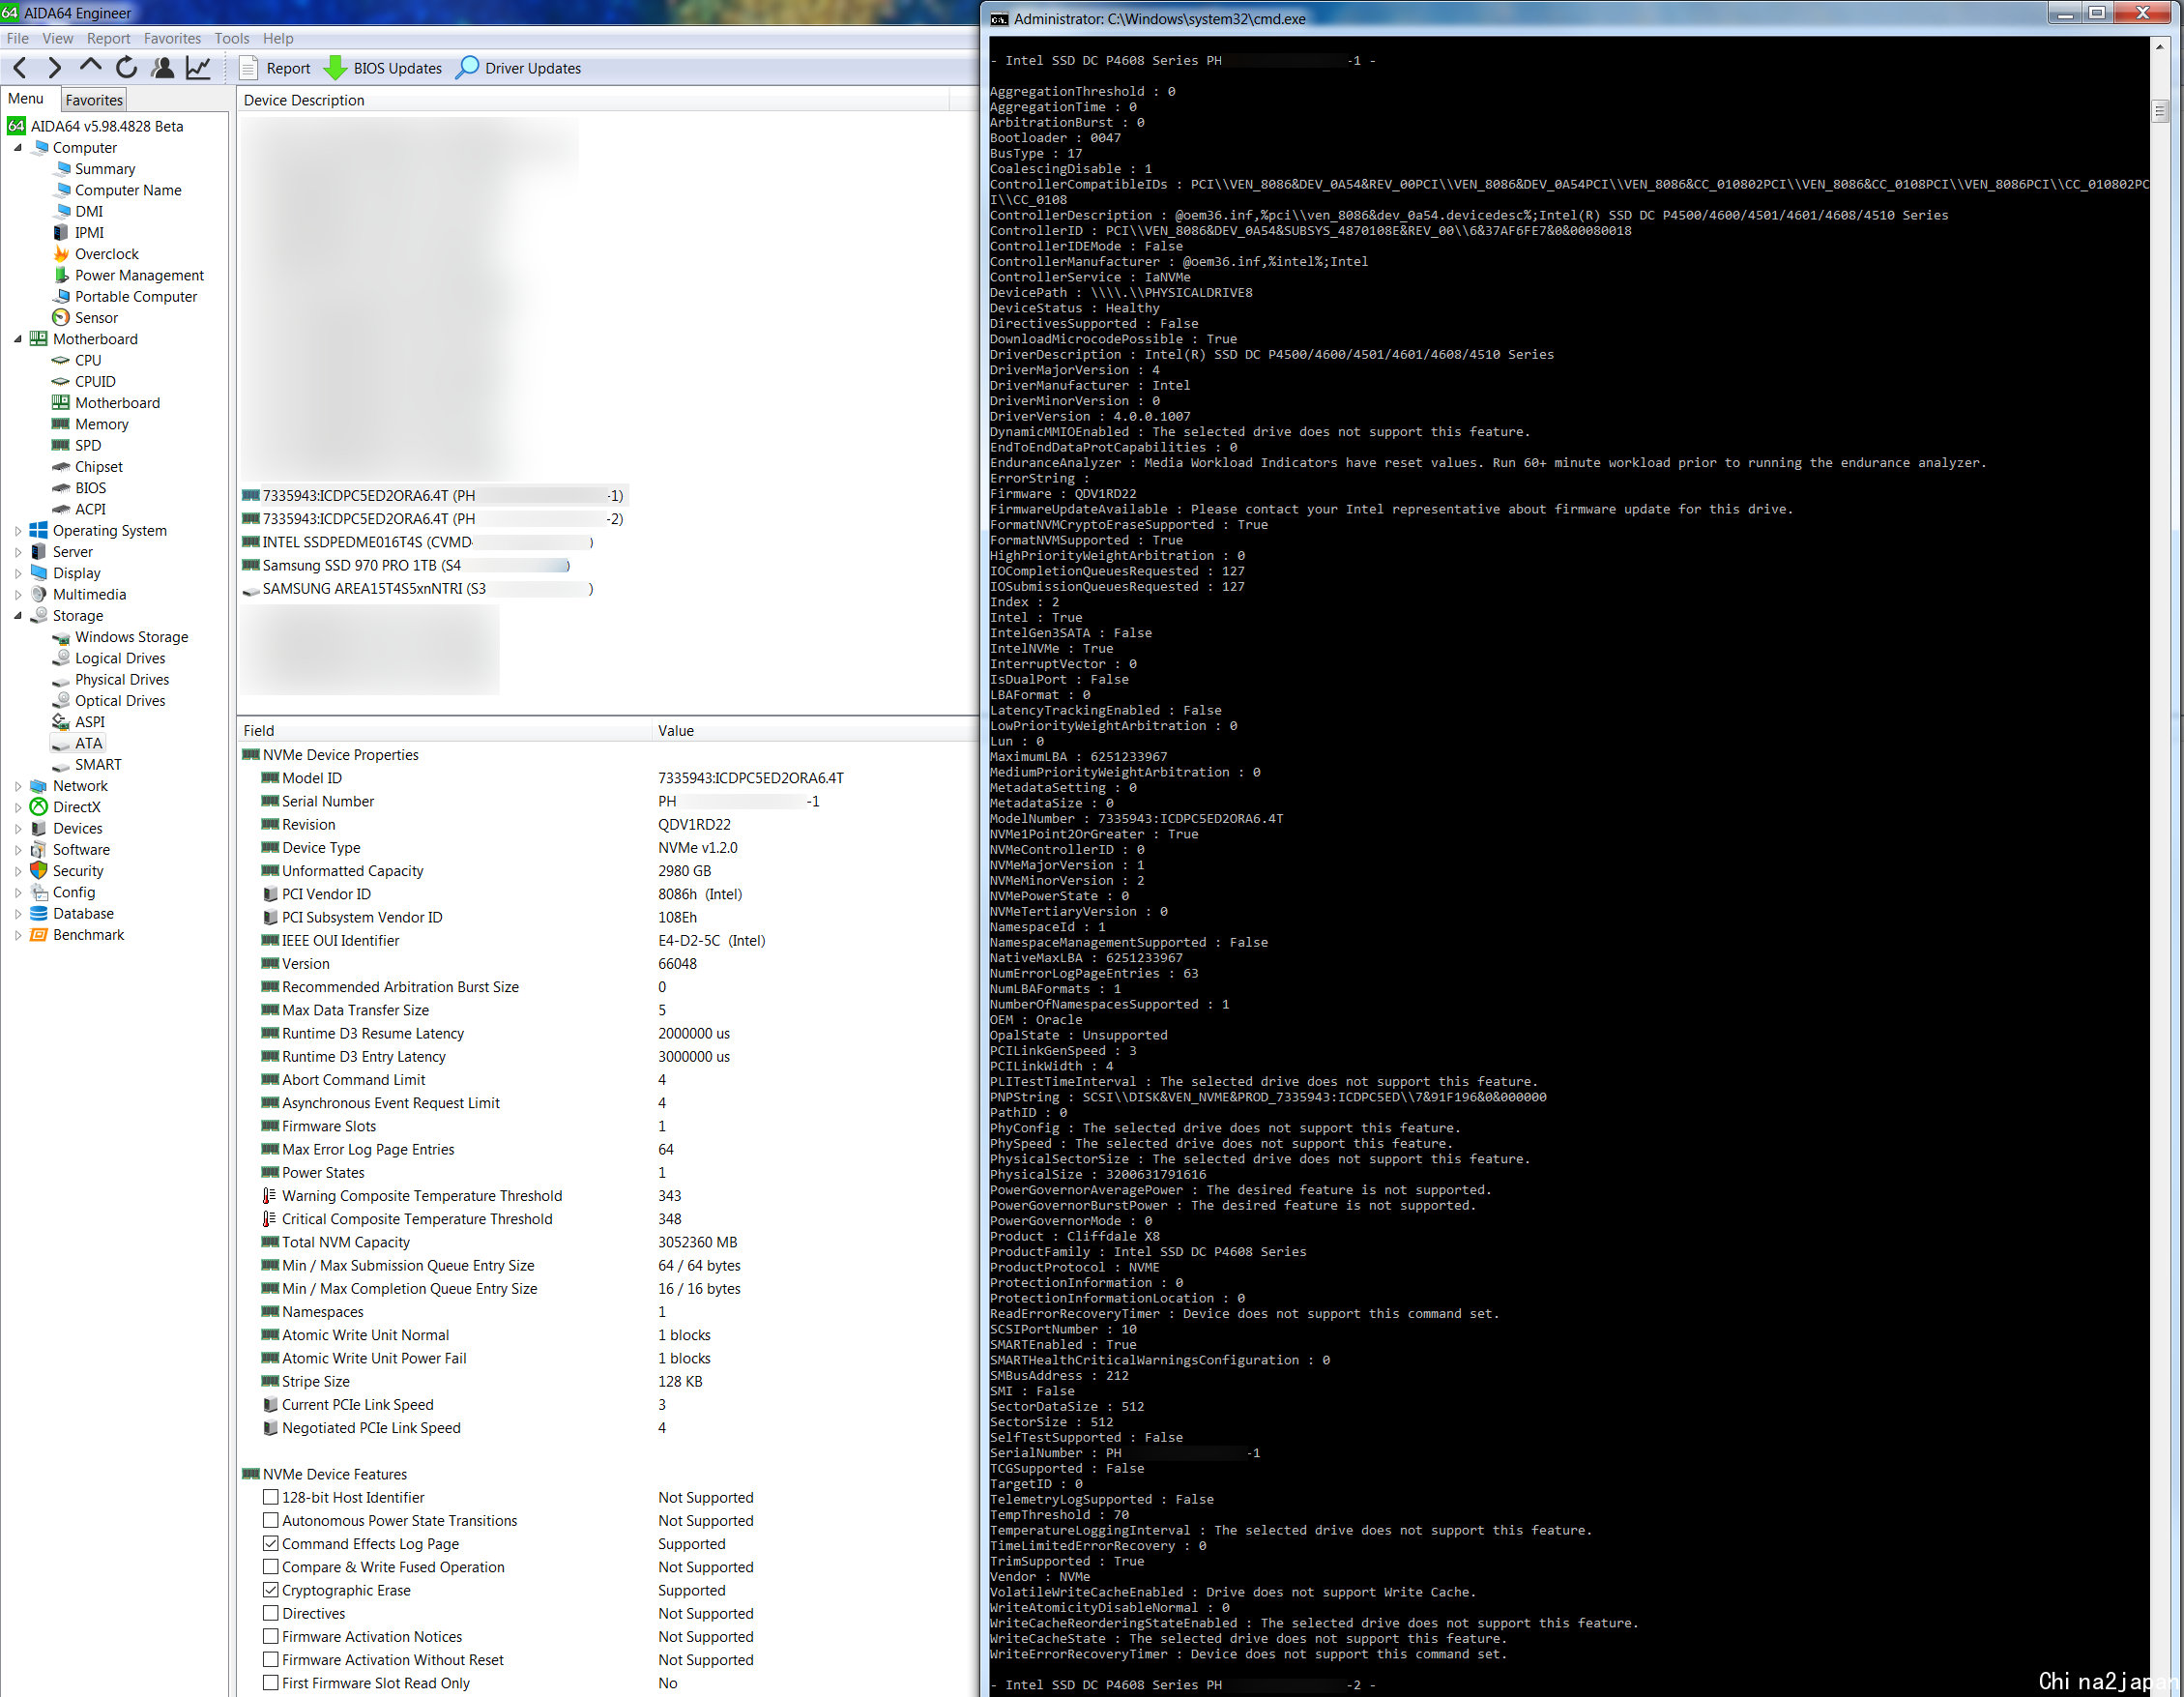Toggle the Cryptographic Erase checkbox

(271, 1589)
